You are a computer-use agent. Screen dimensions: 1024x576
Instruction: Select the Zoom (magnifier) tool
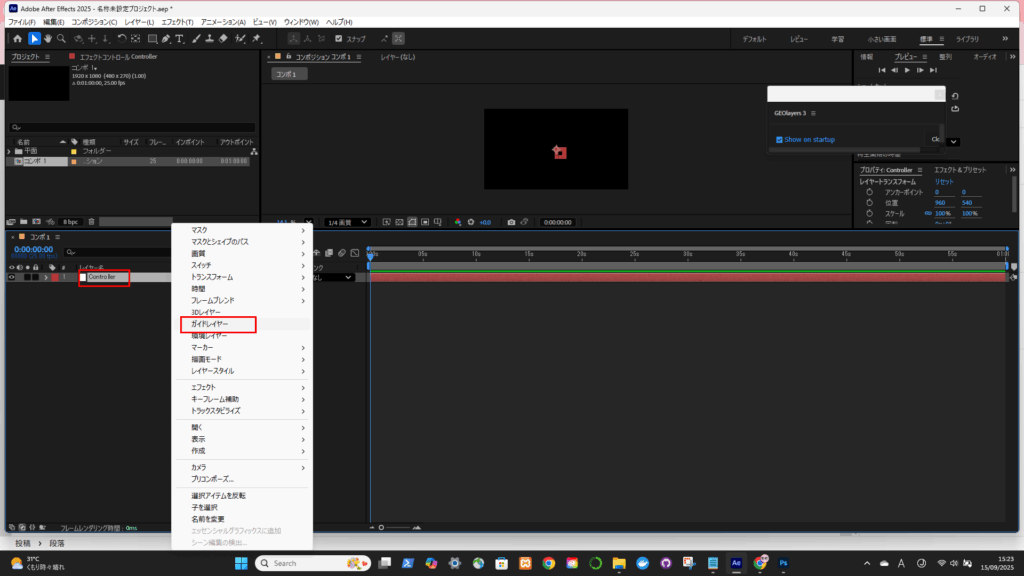(x=61, y=38)
